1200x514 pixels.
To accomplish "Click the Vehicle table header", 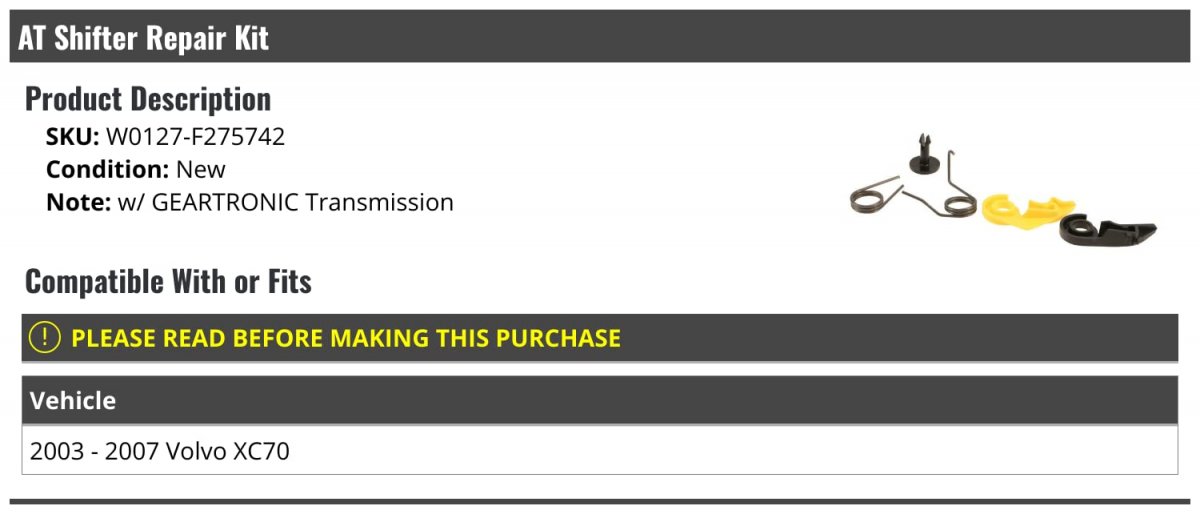I will coord(73,401).
